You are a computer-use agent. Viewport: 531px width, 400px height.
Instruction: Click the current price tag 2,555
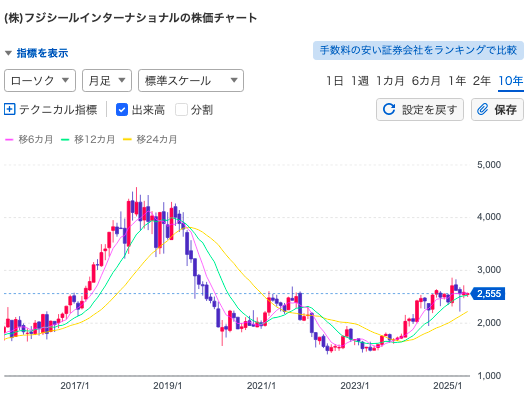pos(488,294)
